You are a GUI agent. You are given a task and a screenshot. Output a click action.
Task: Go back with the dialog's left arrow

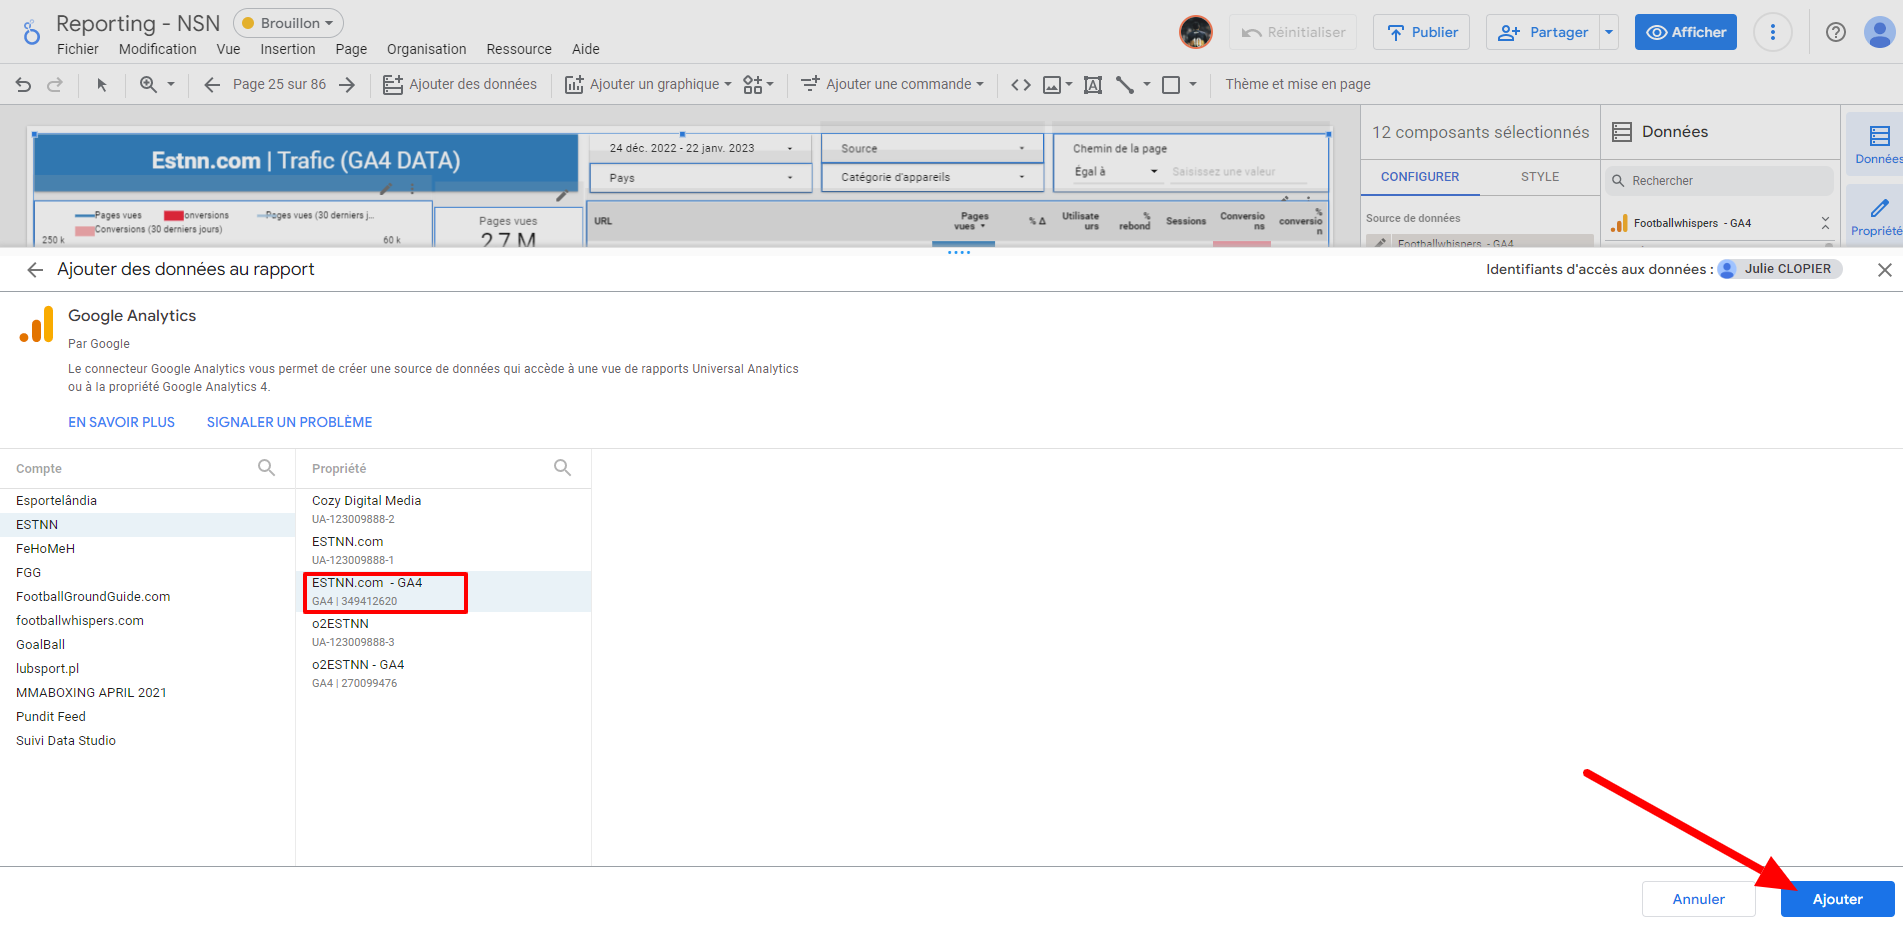pyautogui.click(x=35, y=270)
